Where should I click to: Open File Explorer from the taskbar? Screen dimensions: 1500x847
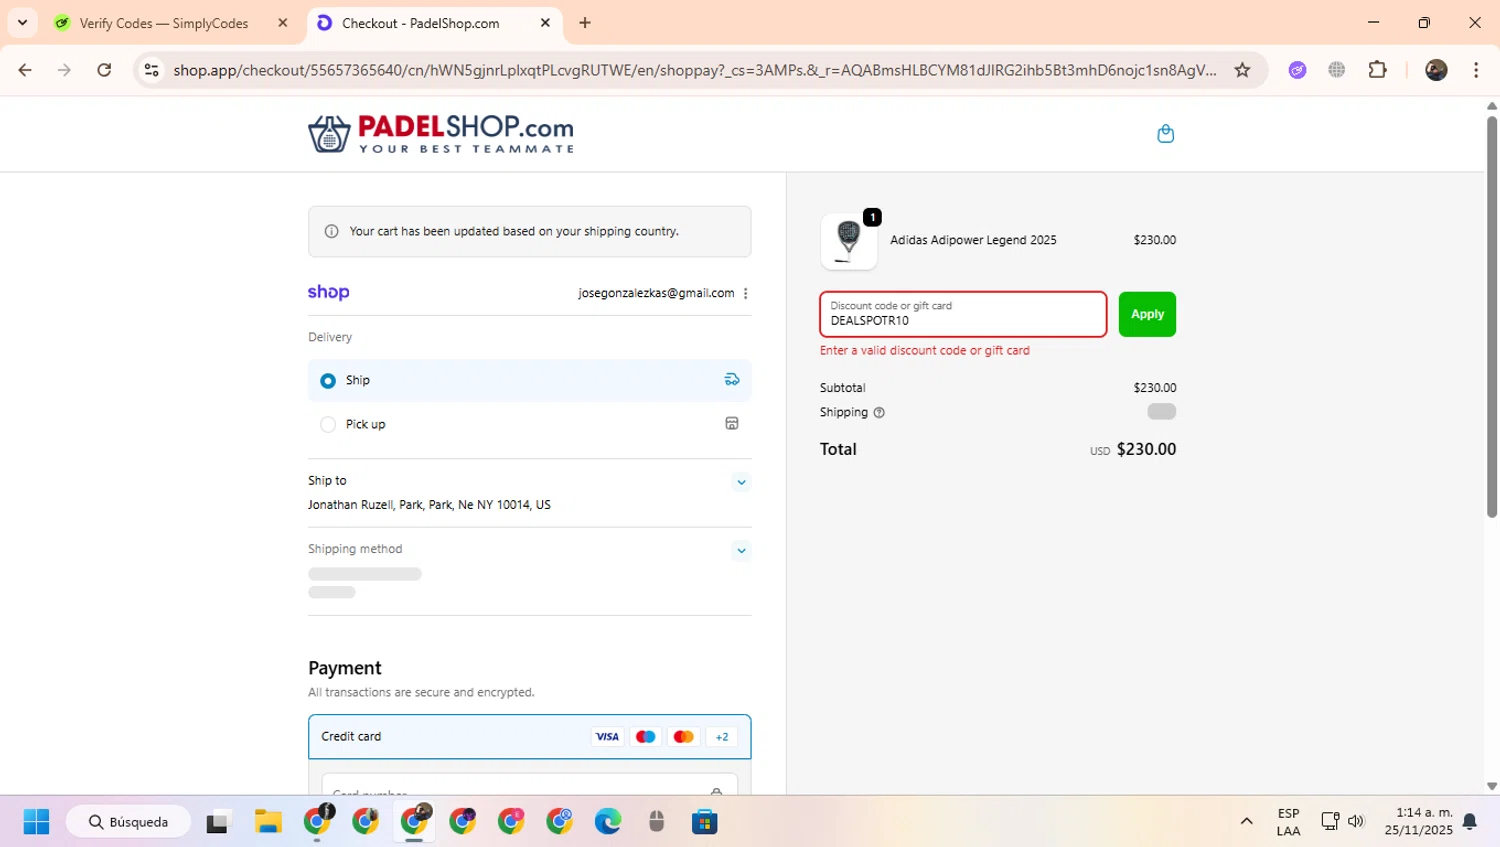point(268,822)
